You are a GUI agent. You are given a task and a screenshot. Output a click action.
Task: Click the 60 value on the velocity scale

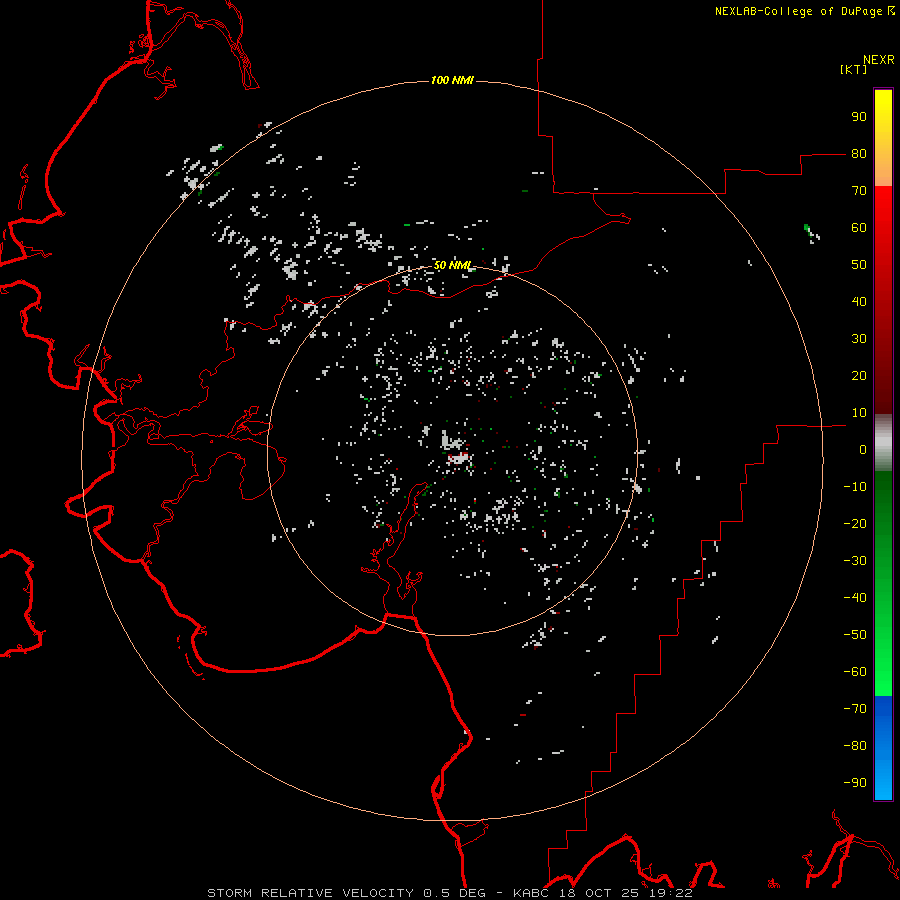[859, 228]
